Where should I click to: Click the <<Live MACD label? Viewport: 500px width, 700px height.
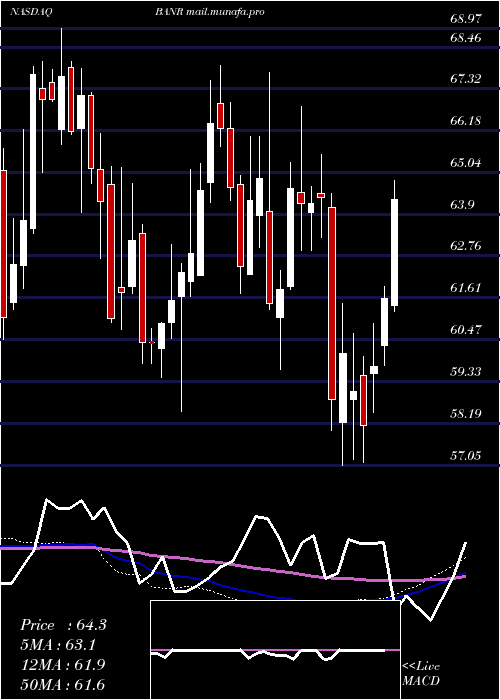(421, 674)
